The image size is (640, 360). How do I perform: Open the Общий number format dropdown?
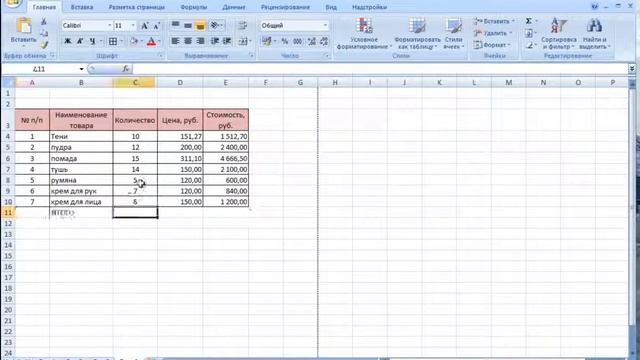coord(325,26)
